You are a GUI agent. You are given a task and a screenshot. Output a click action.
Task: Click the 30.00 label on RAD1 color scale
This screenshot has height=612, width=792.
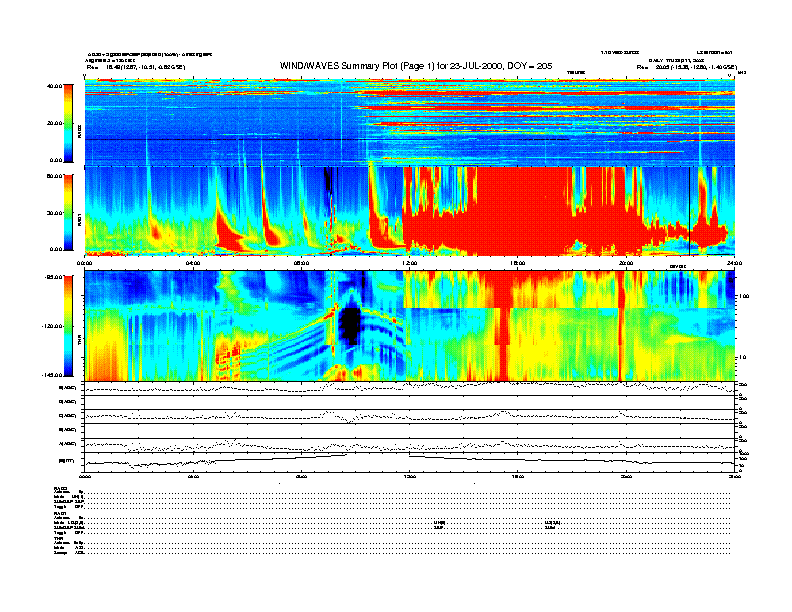(x=54, y=213)
